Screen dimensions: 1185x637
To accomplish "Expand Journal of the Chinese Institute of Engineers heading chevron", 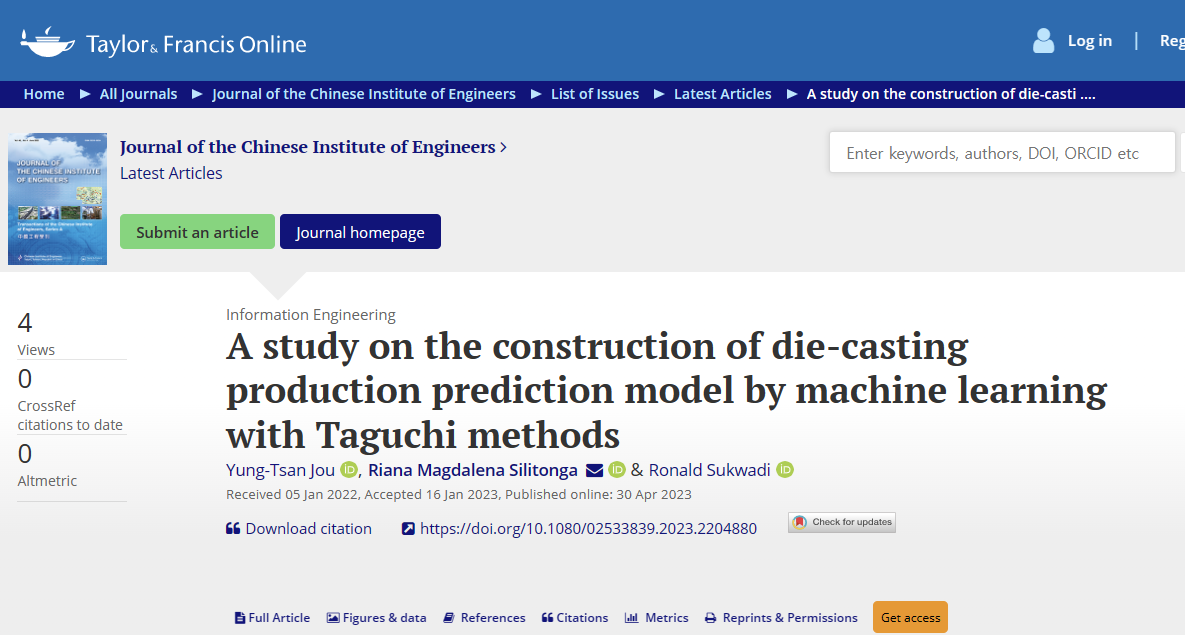I will click(503, 147).
